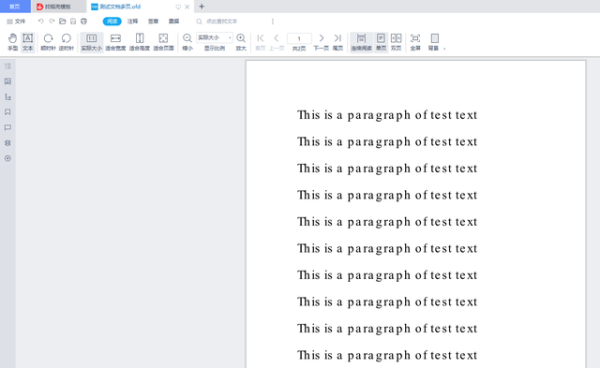The width and height of the screenshot is (600, 368).
Task: Open the vertical dots more menu
Action: tap(273, 21)
